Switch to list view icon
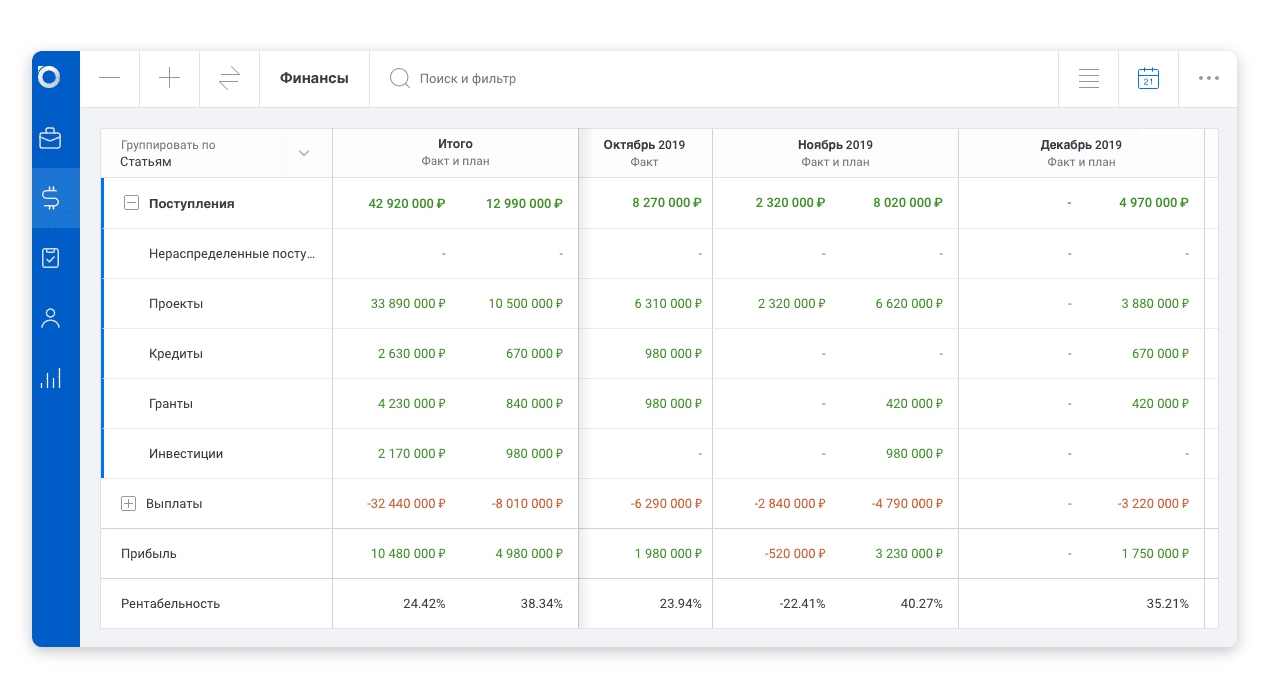Viewport: 1269px width, 698px height. 1089,78
